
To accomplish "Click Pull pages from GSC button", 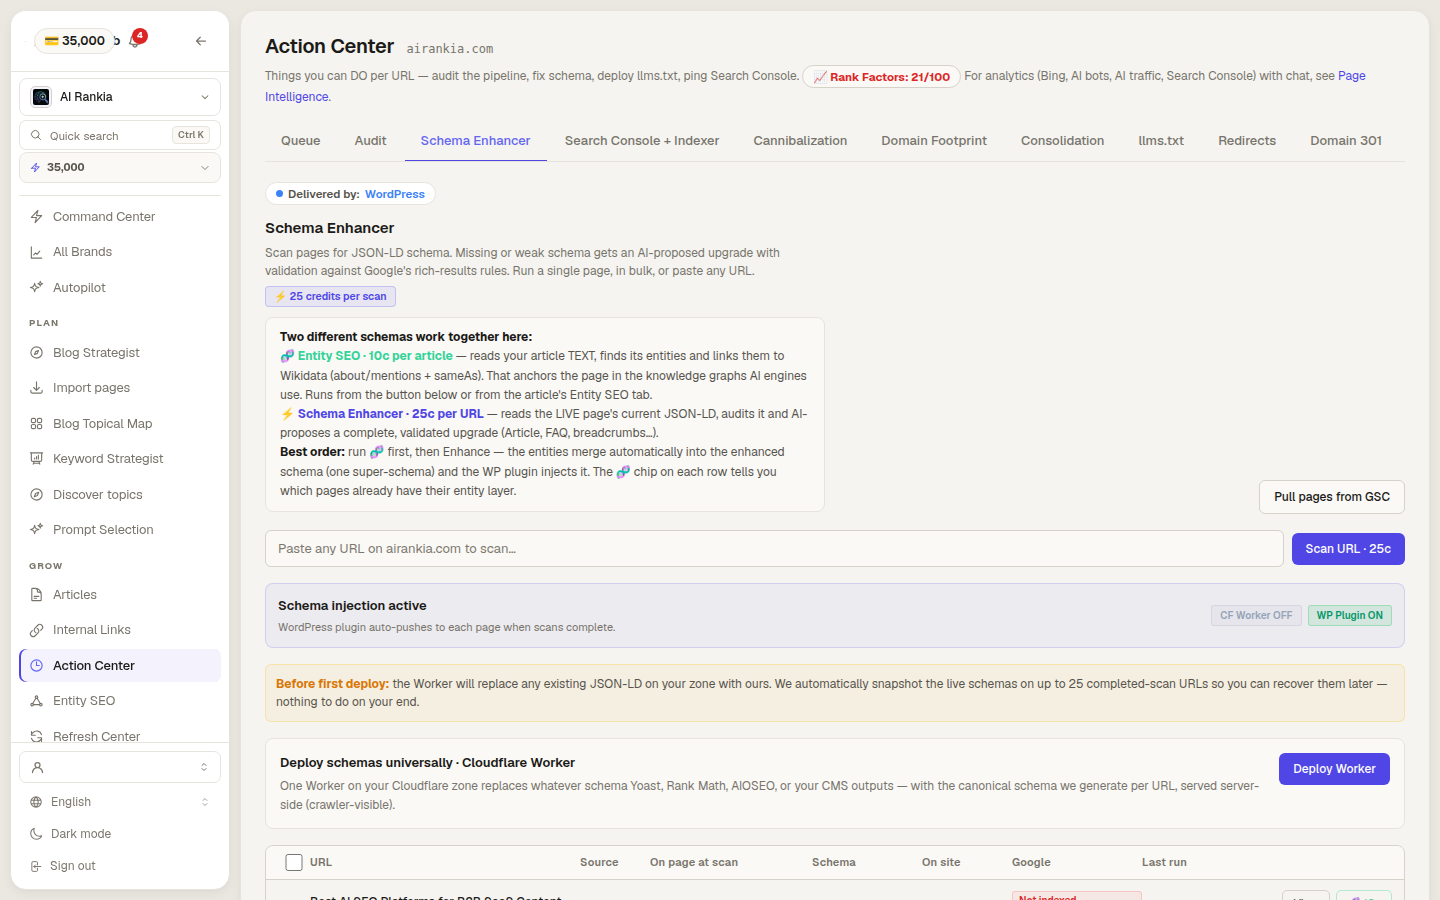I will click(1332, 497).
